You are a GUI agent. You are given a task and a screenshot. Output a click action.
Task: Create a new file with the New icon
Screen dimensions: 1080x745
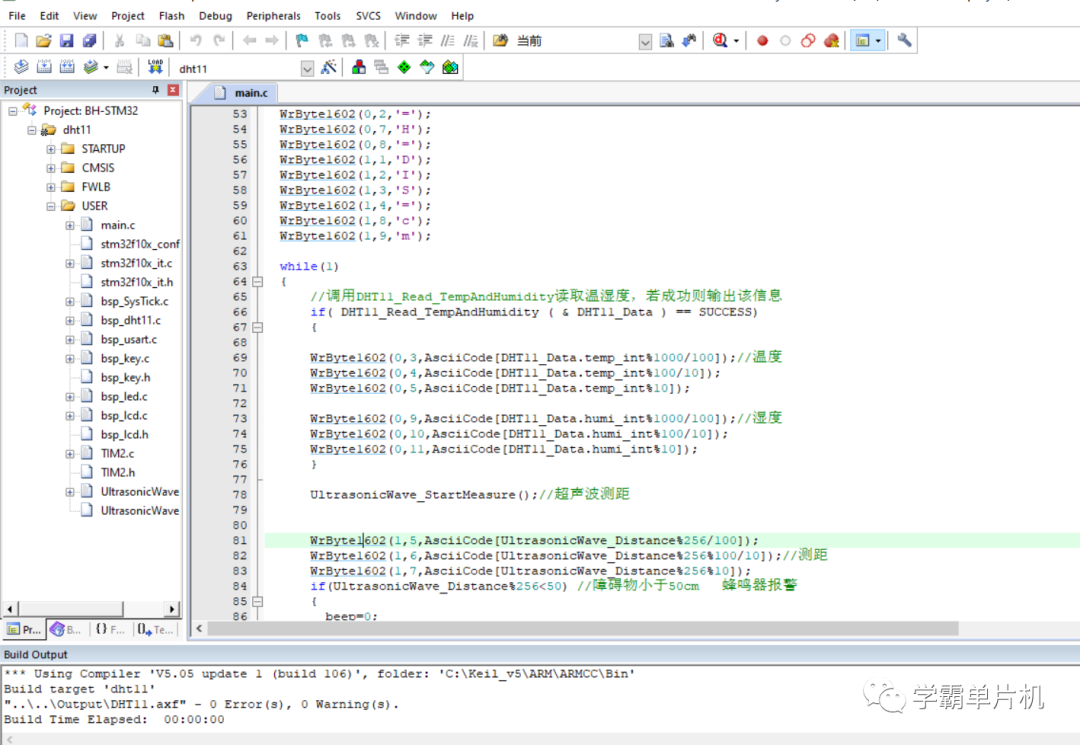[21, 41]
